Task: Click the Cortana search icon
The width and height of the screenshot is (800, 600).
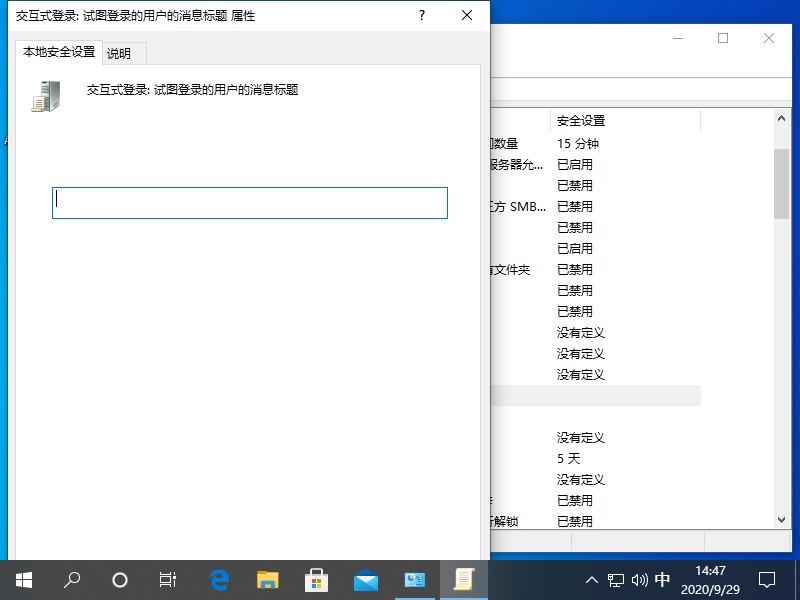Action: point(71,580)
